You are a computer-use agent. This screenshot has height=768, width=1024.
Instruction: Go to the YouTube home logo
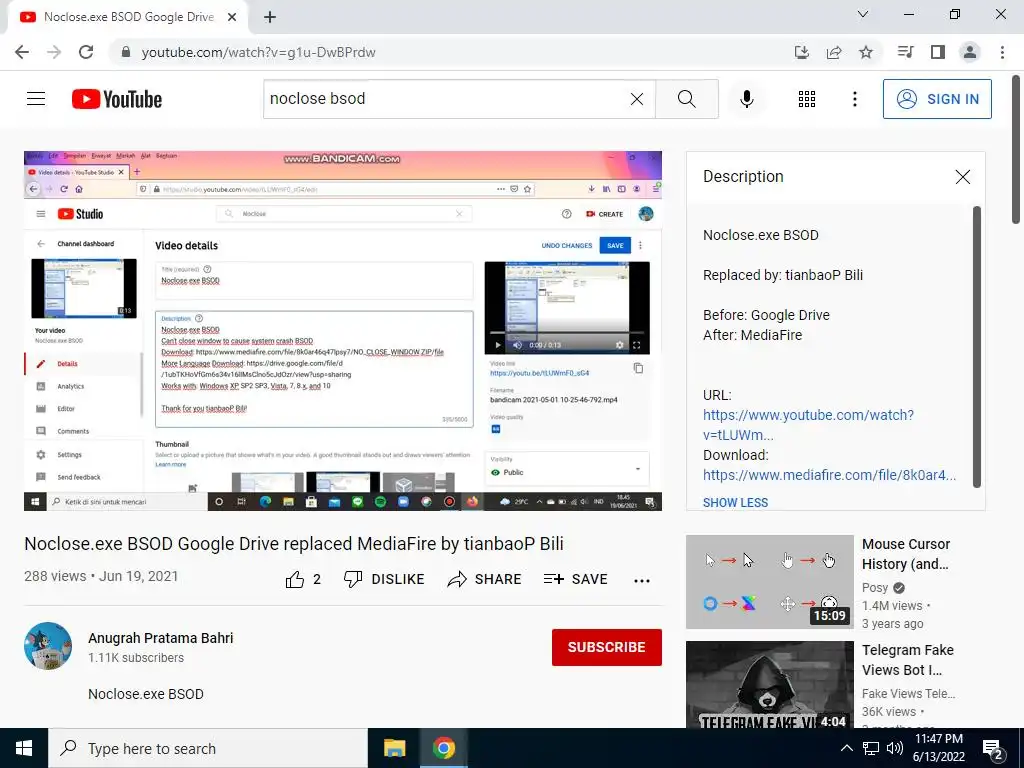coord(117,99)
